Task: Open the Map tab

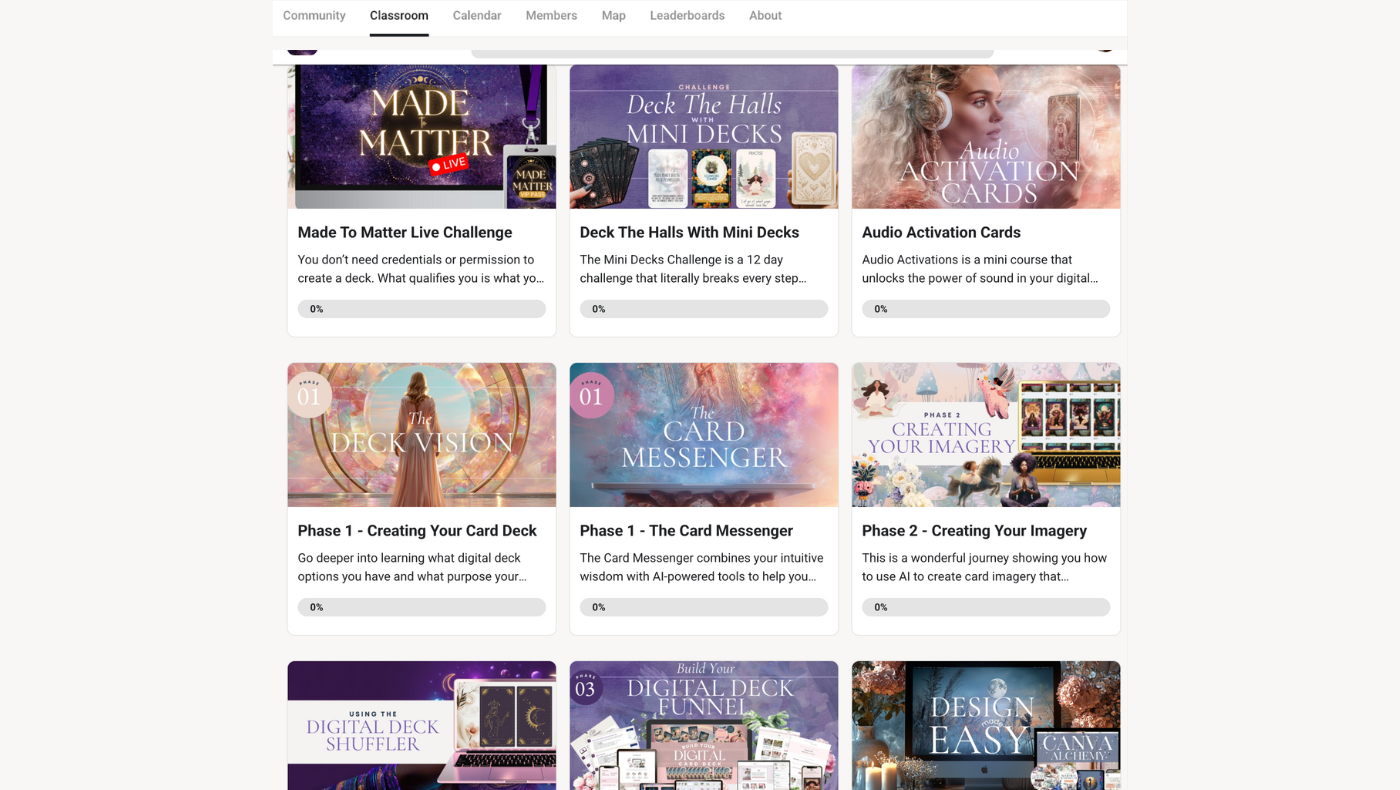Action: [x=613, y=16]
